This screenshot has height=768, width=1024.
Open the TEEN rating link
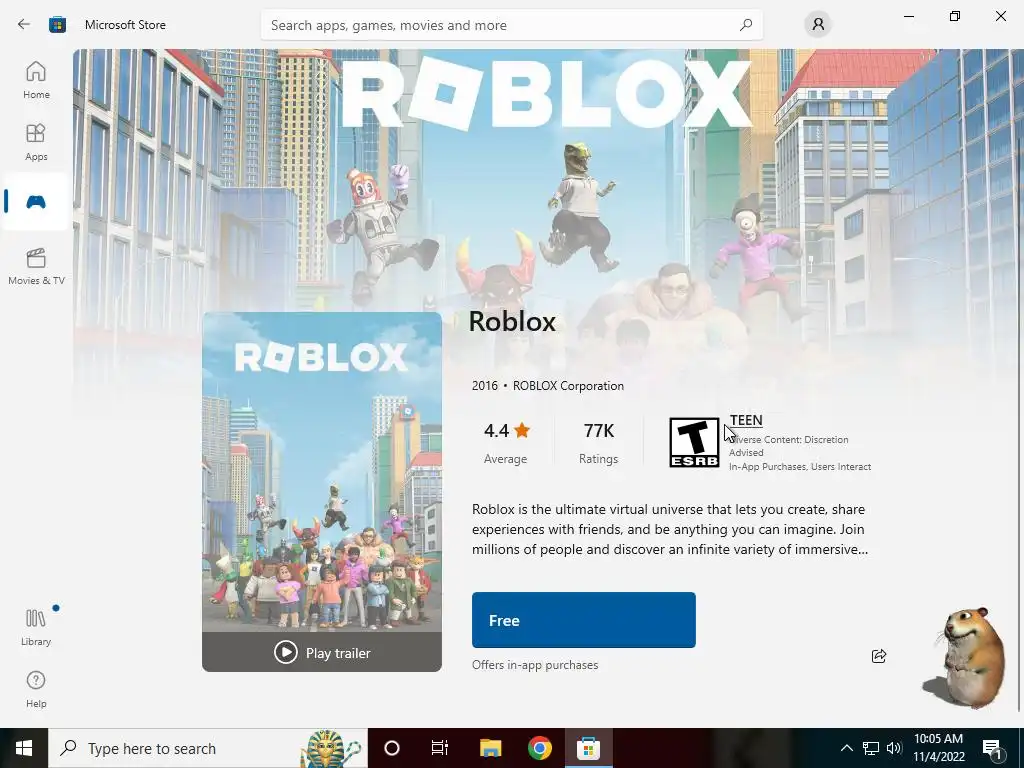746,421
